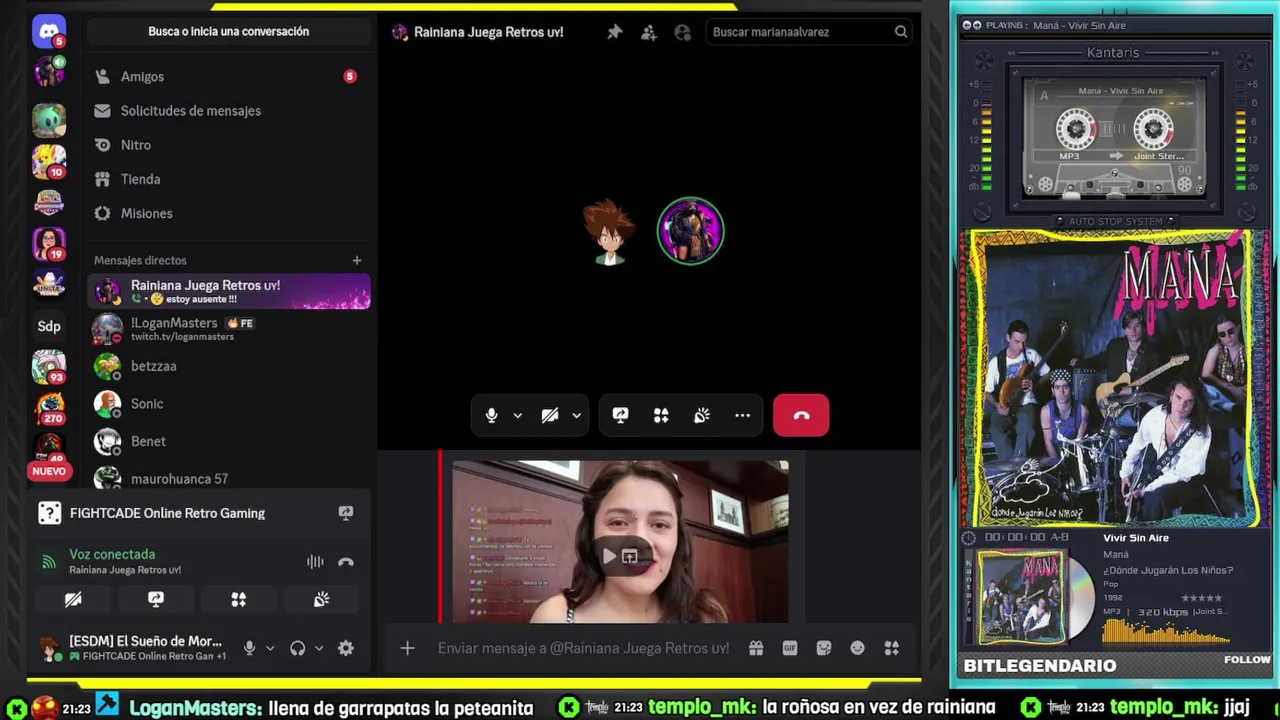Click Rainiana avatar in call area
1280x720 pixels.
[690, 231]
